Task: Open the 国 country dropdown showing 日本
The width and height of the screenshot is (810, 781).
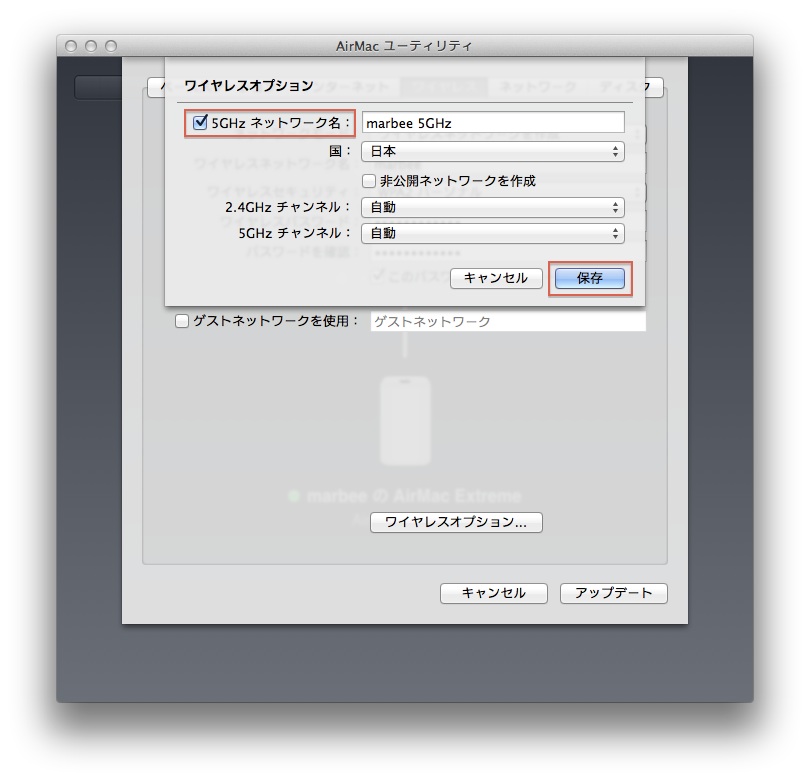Action: pyautogui.click(x=493, y=152)
